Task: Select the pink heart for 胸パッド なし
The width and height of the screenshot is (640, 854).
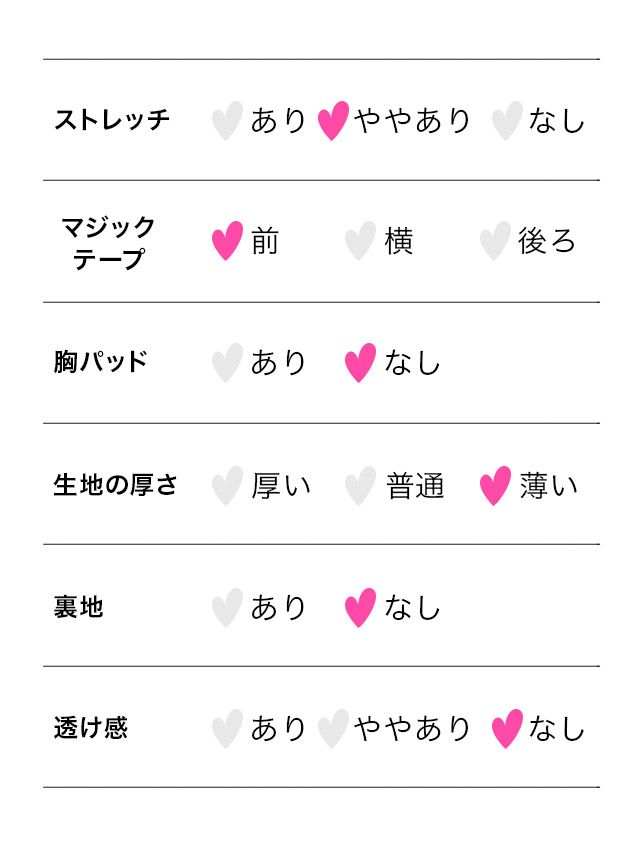Action: point(360,362)
